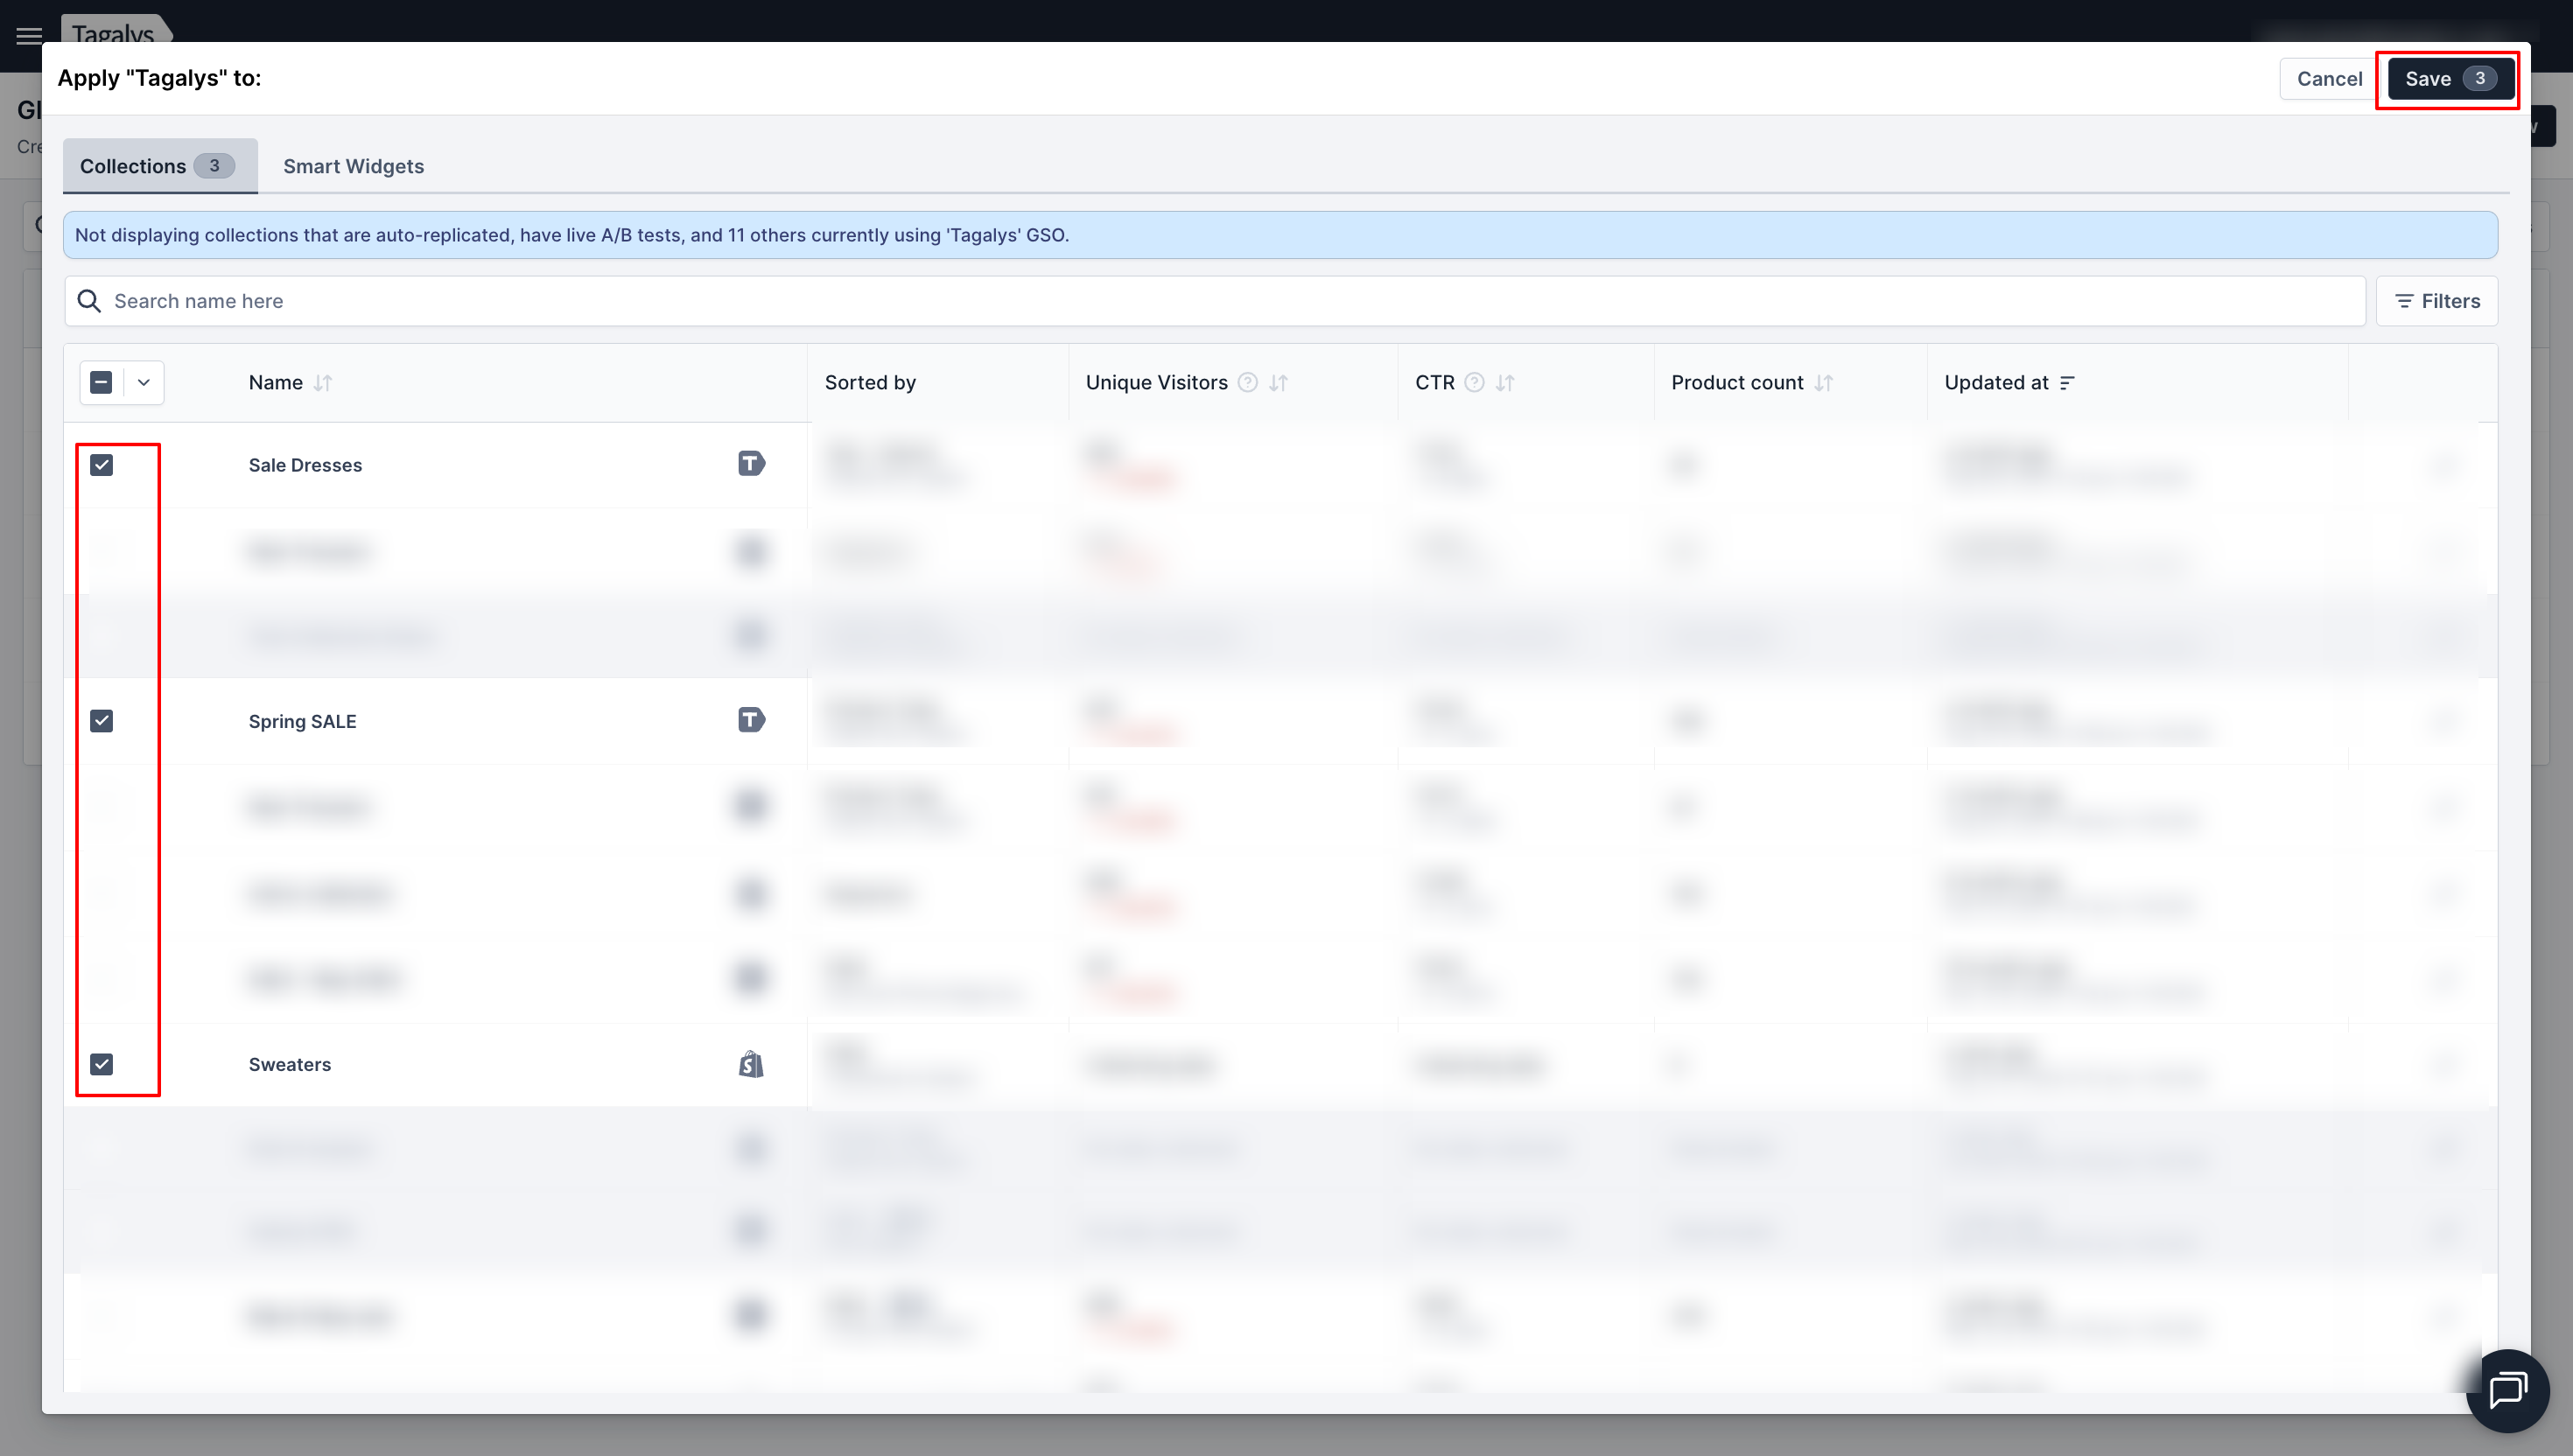Click the CTR help icon
This screenshot has height=1456, width=2573.
click(1474, 383)
